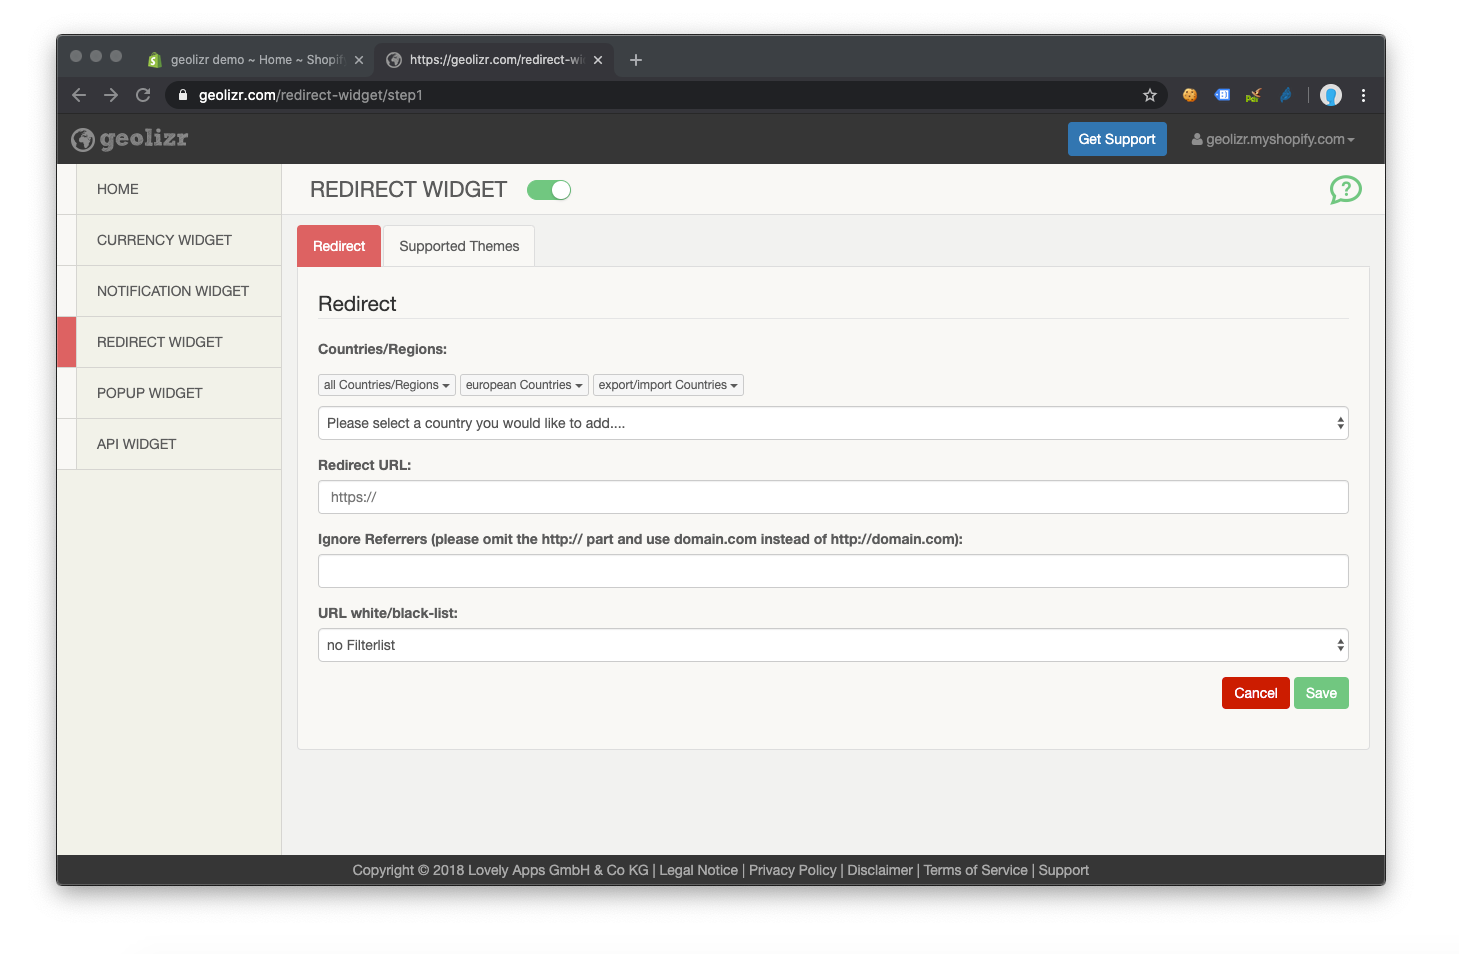Close the geolizr demo Shopify tab
The height and width of the screenshot is (954, 1459).
(359, 60)
